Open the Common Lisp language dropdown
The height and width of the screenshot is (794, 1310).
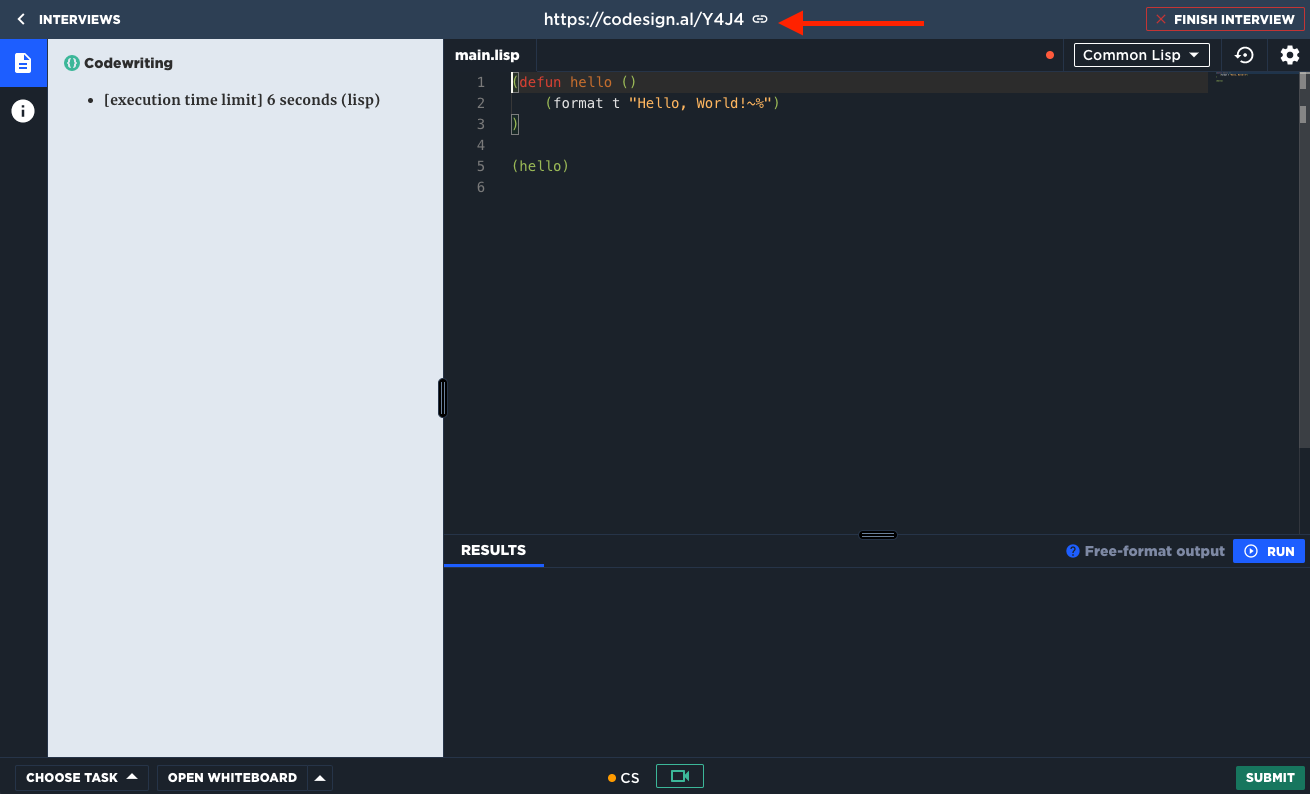(1141, 55)
